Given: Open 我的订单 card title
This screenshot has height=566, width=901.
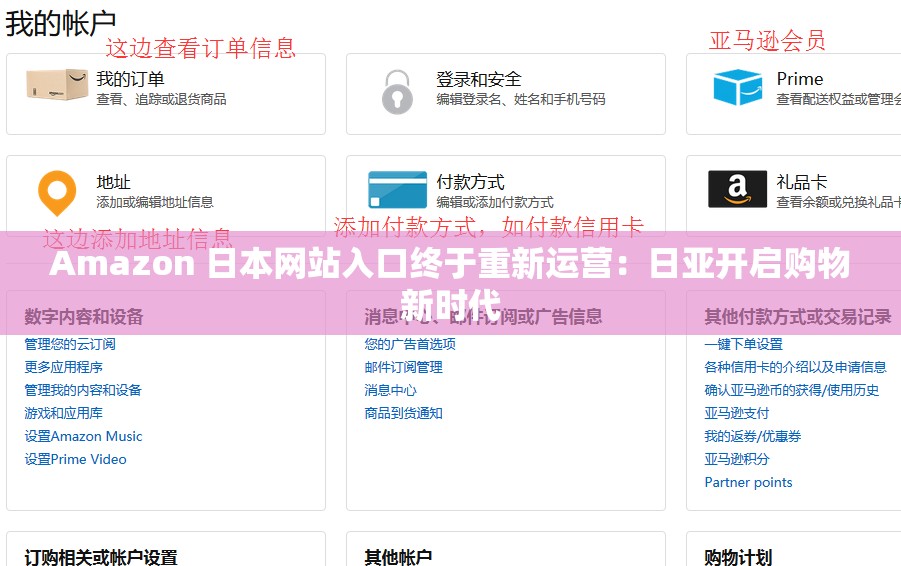Looking at the screenshot, I should [x=130, y=79].
